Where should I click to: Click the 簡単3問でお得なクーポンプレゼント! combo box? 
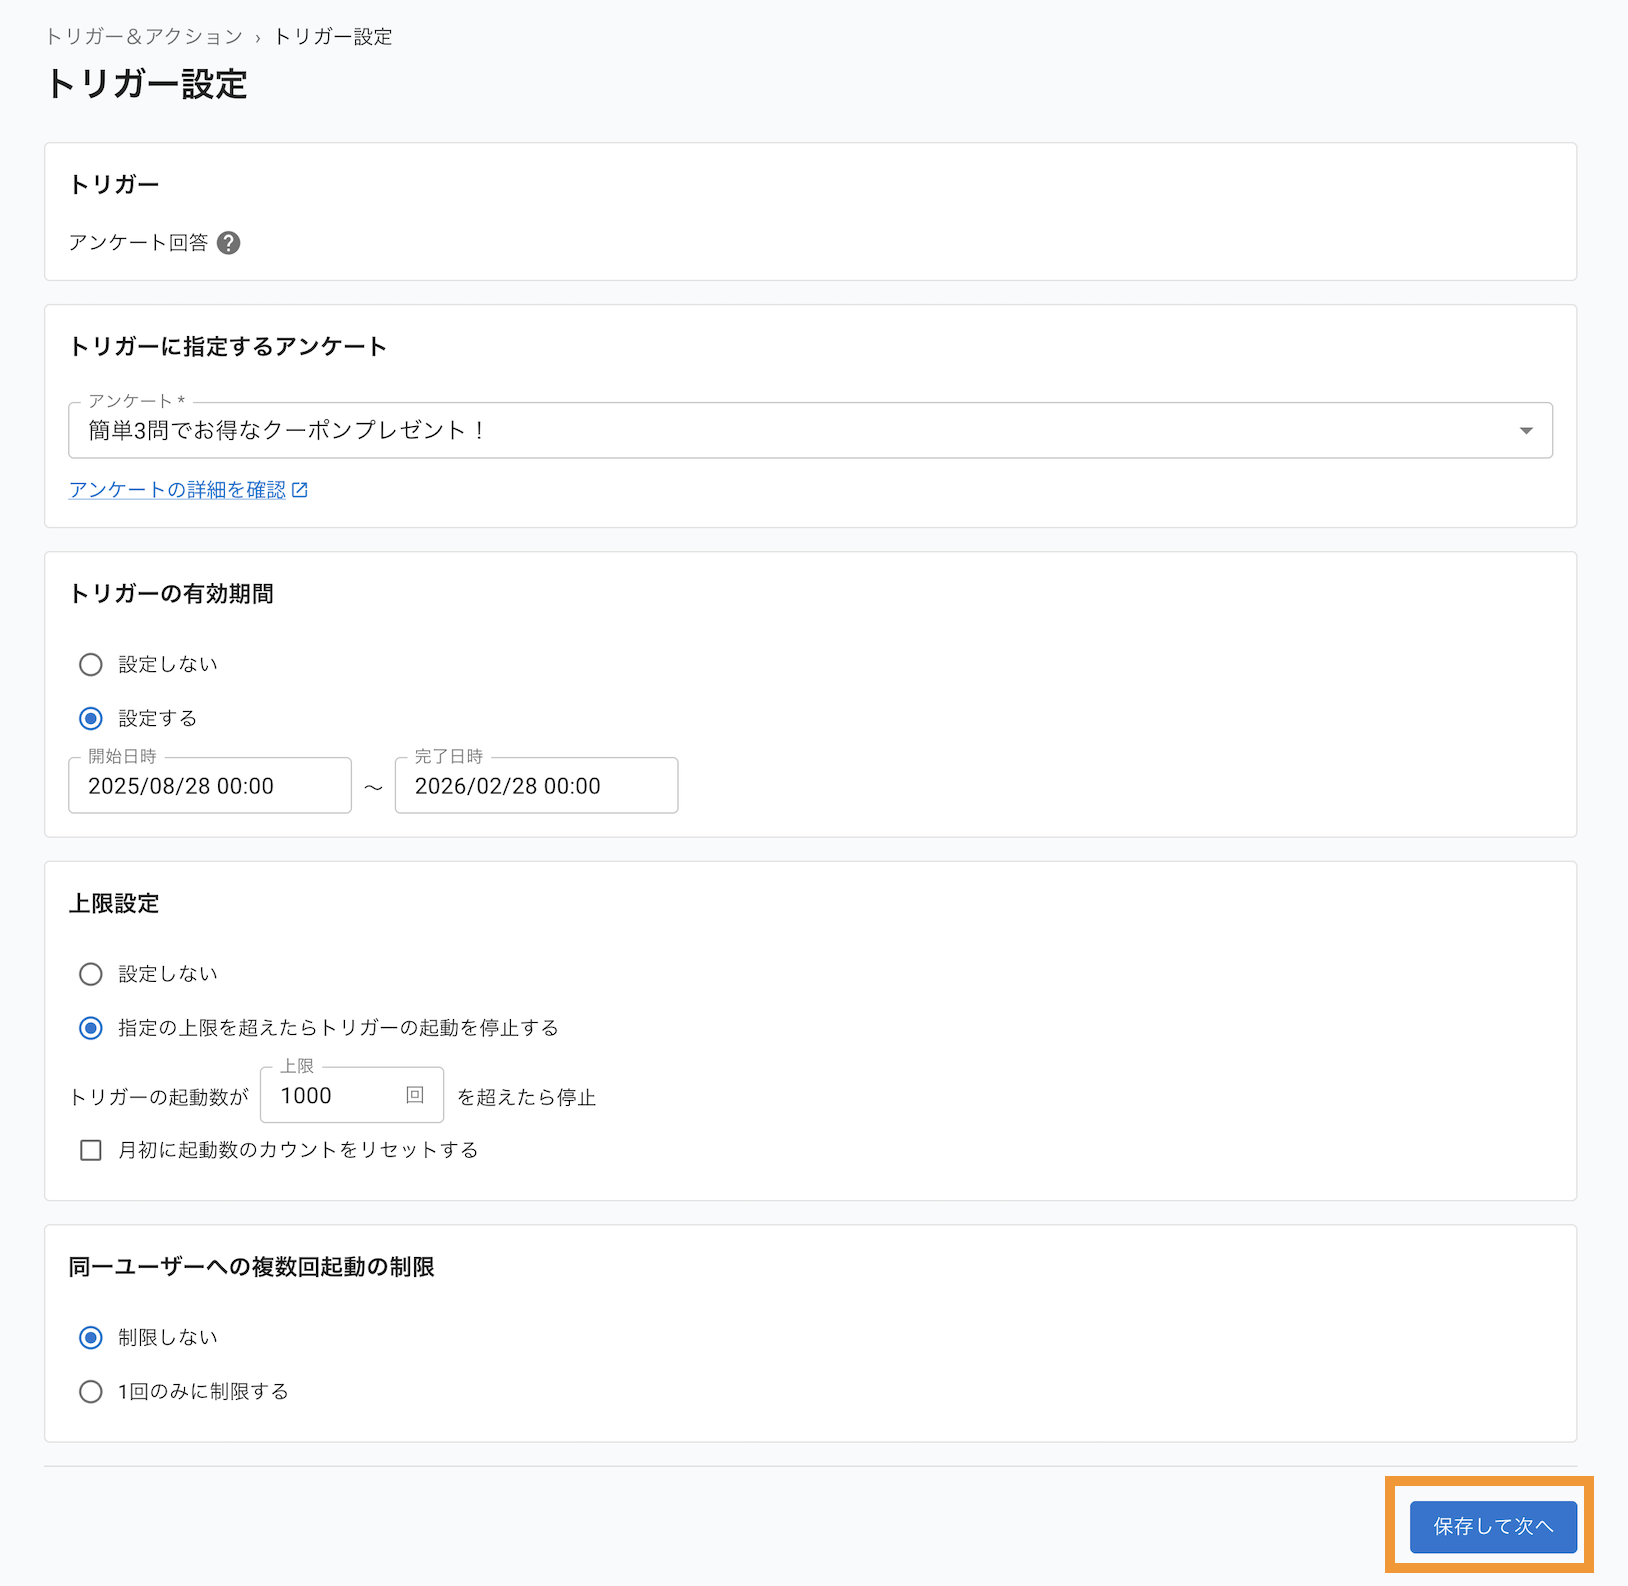pos(810,431)
